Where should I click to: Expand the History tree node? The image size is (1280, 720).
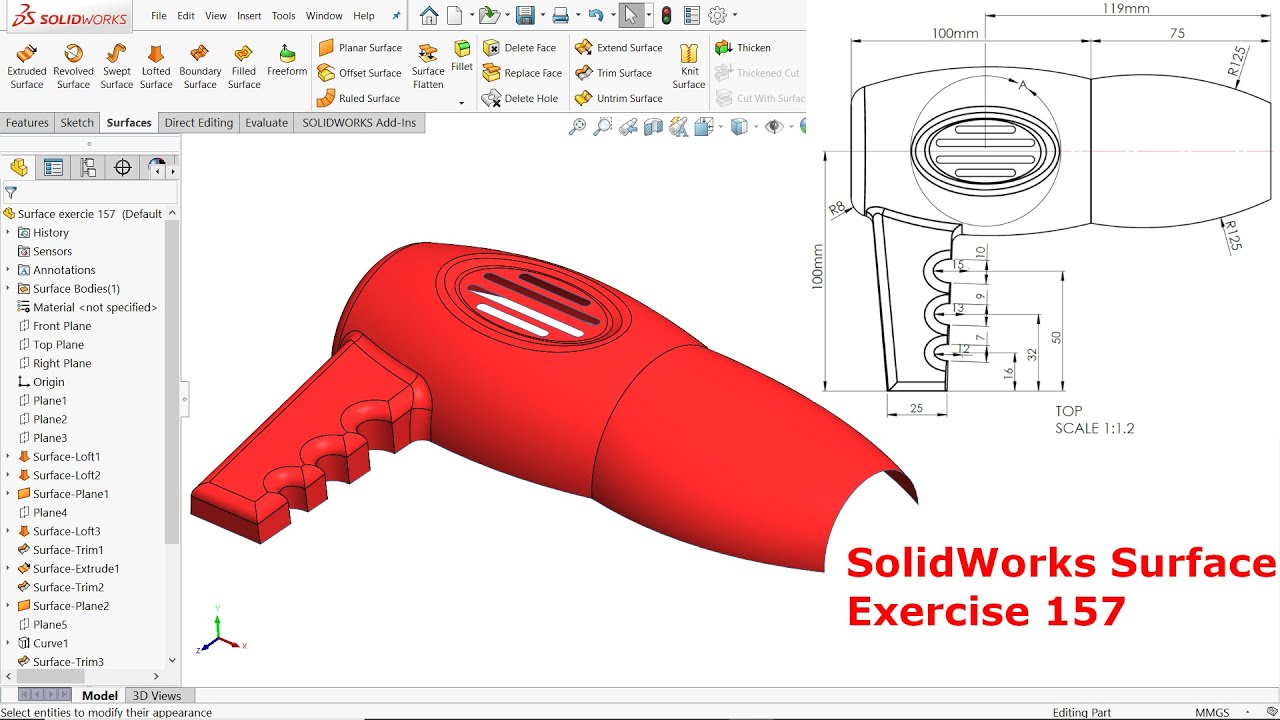click(8, 232)
